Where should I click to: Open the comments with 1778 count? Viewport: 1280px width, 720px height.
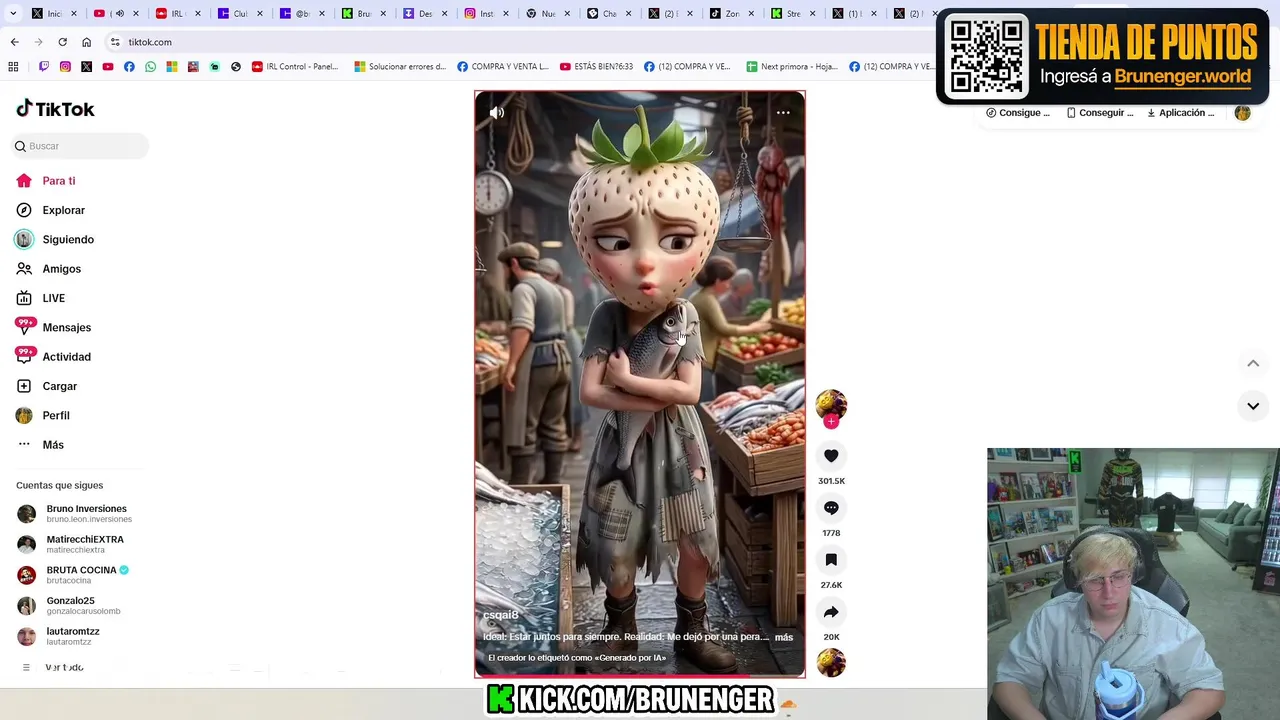(831, 508)
